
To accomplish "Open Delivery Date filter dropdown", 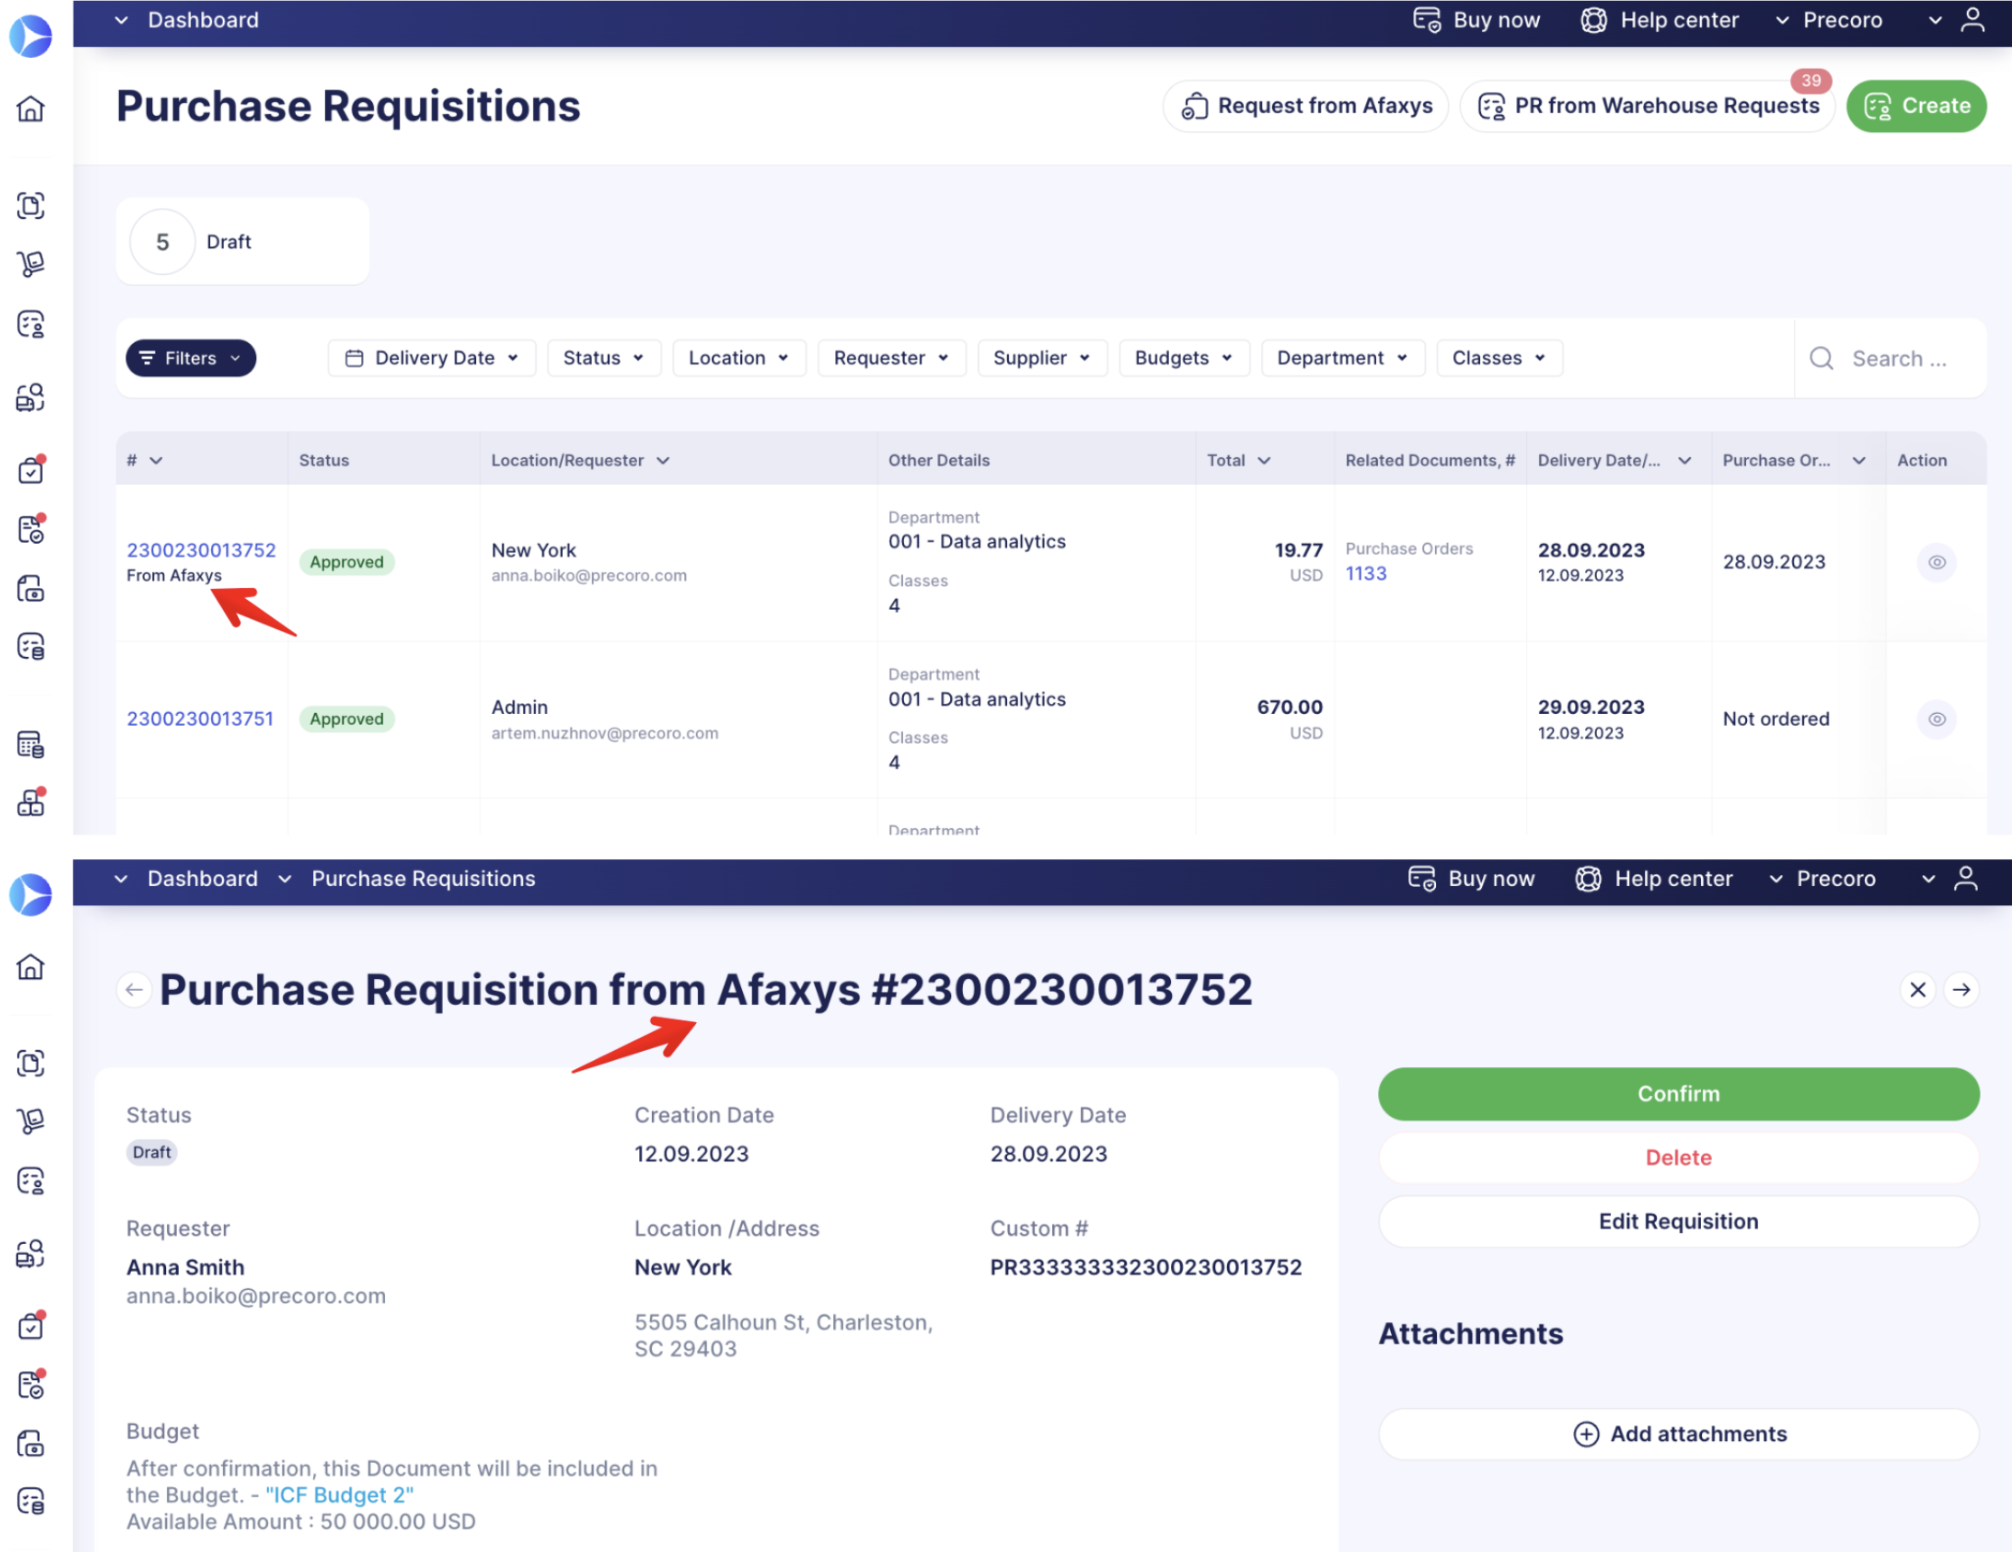I will point(432,358).
